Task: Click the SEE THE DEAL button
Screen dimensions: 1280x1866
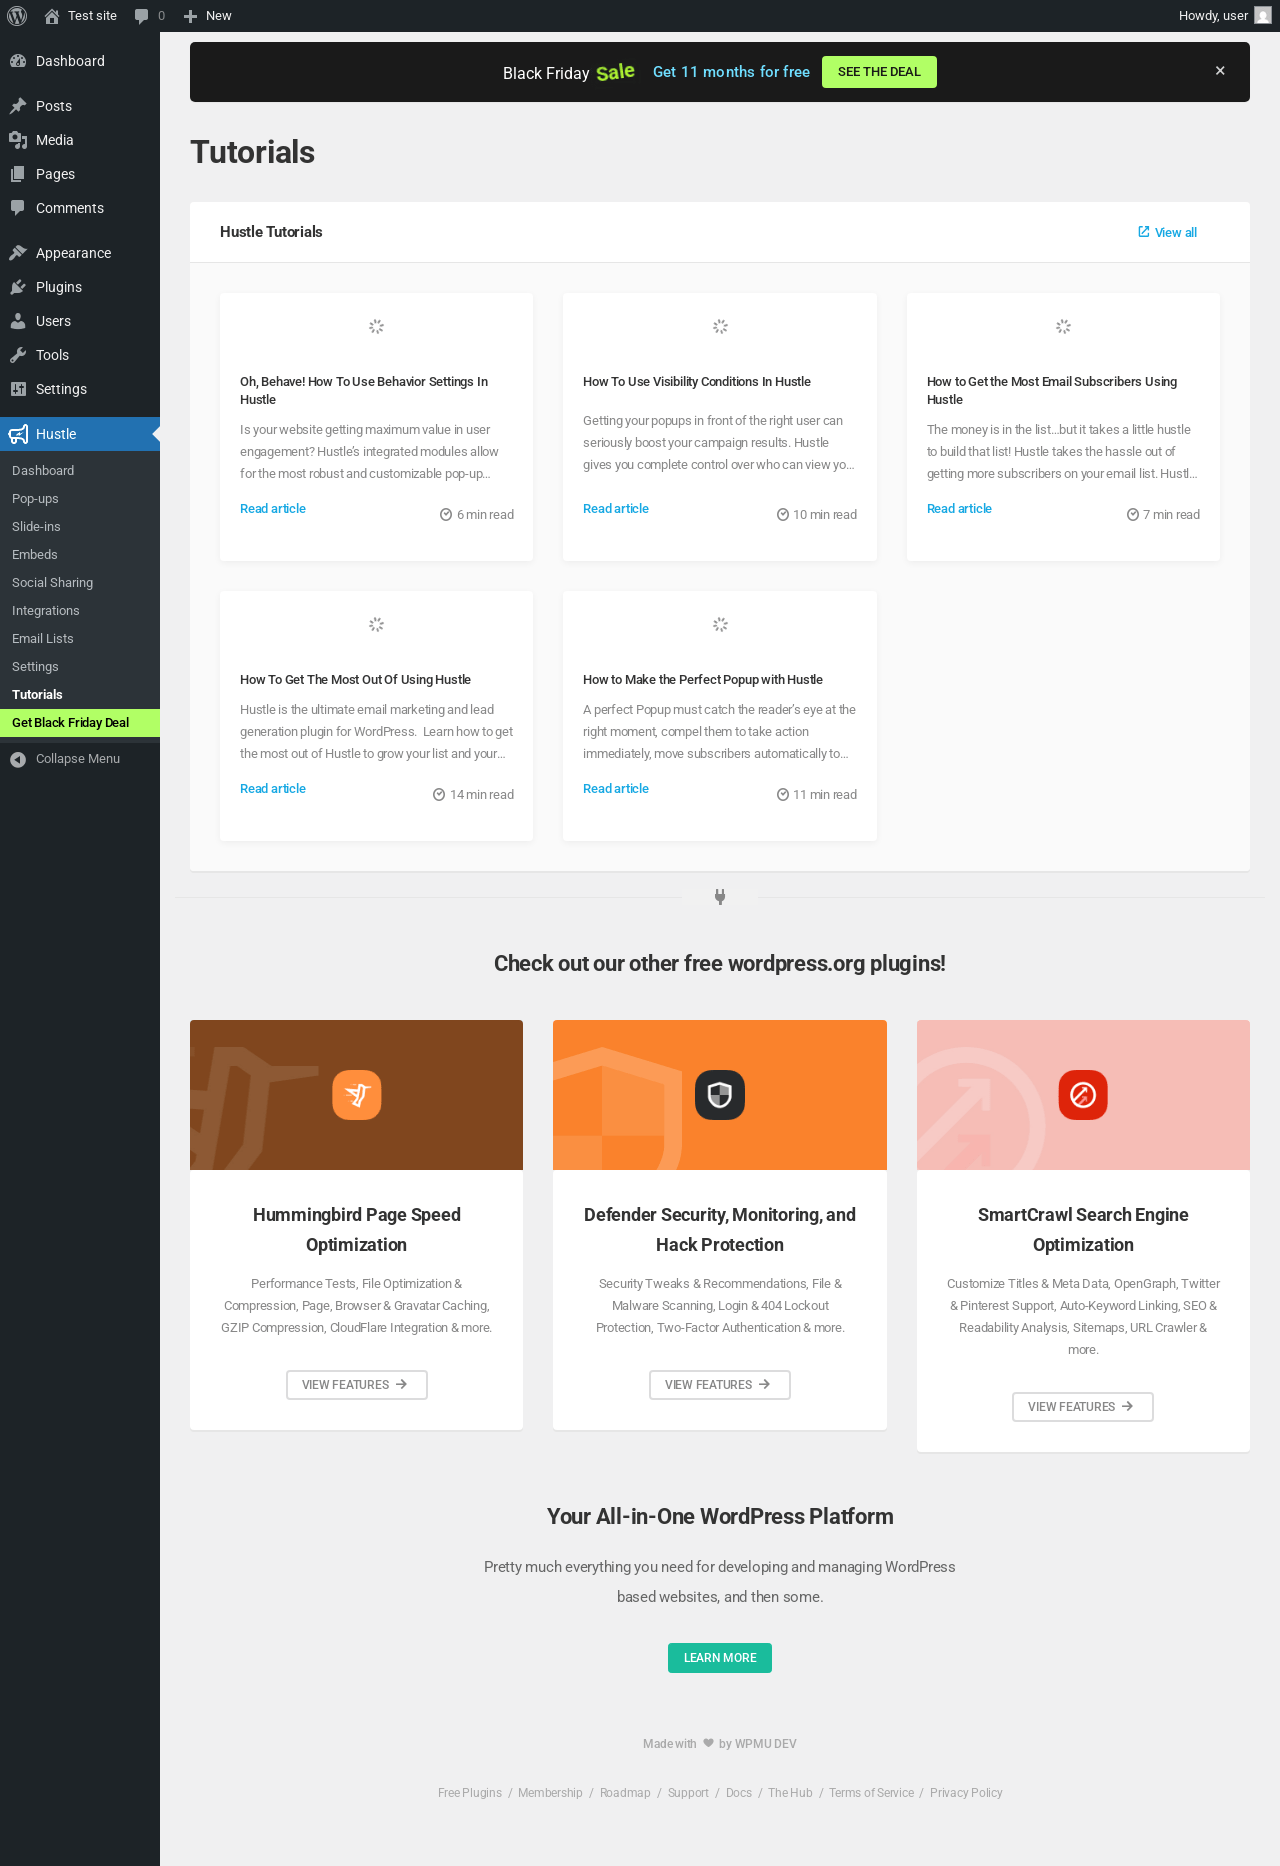Action: pyautogui.click(x=879, y=72)
